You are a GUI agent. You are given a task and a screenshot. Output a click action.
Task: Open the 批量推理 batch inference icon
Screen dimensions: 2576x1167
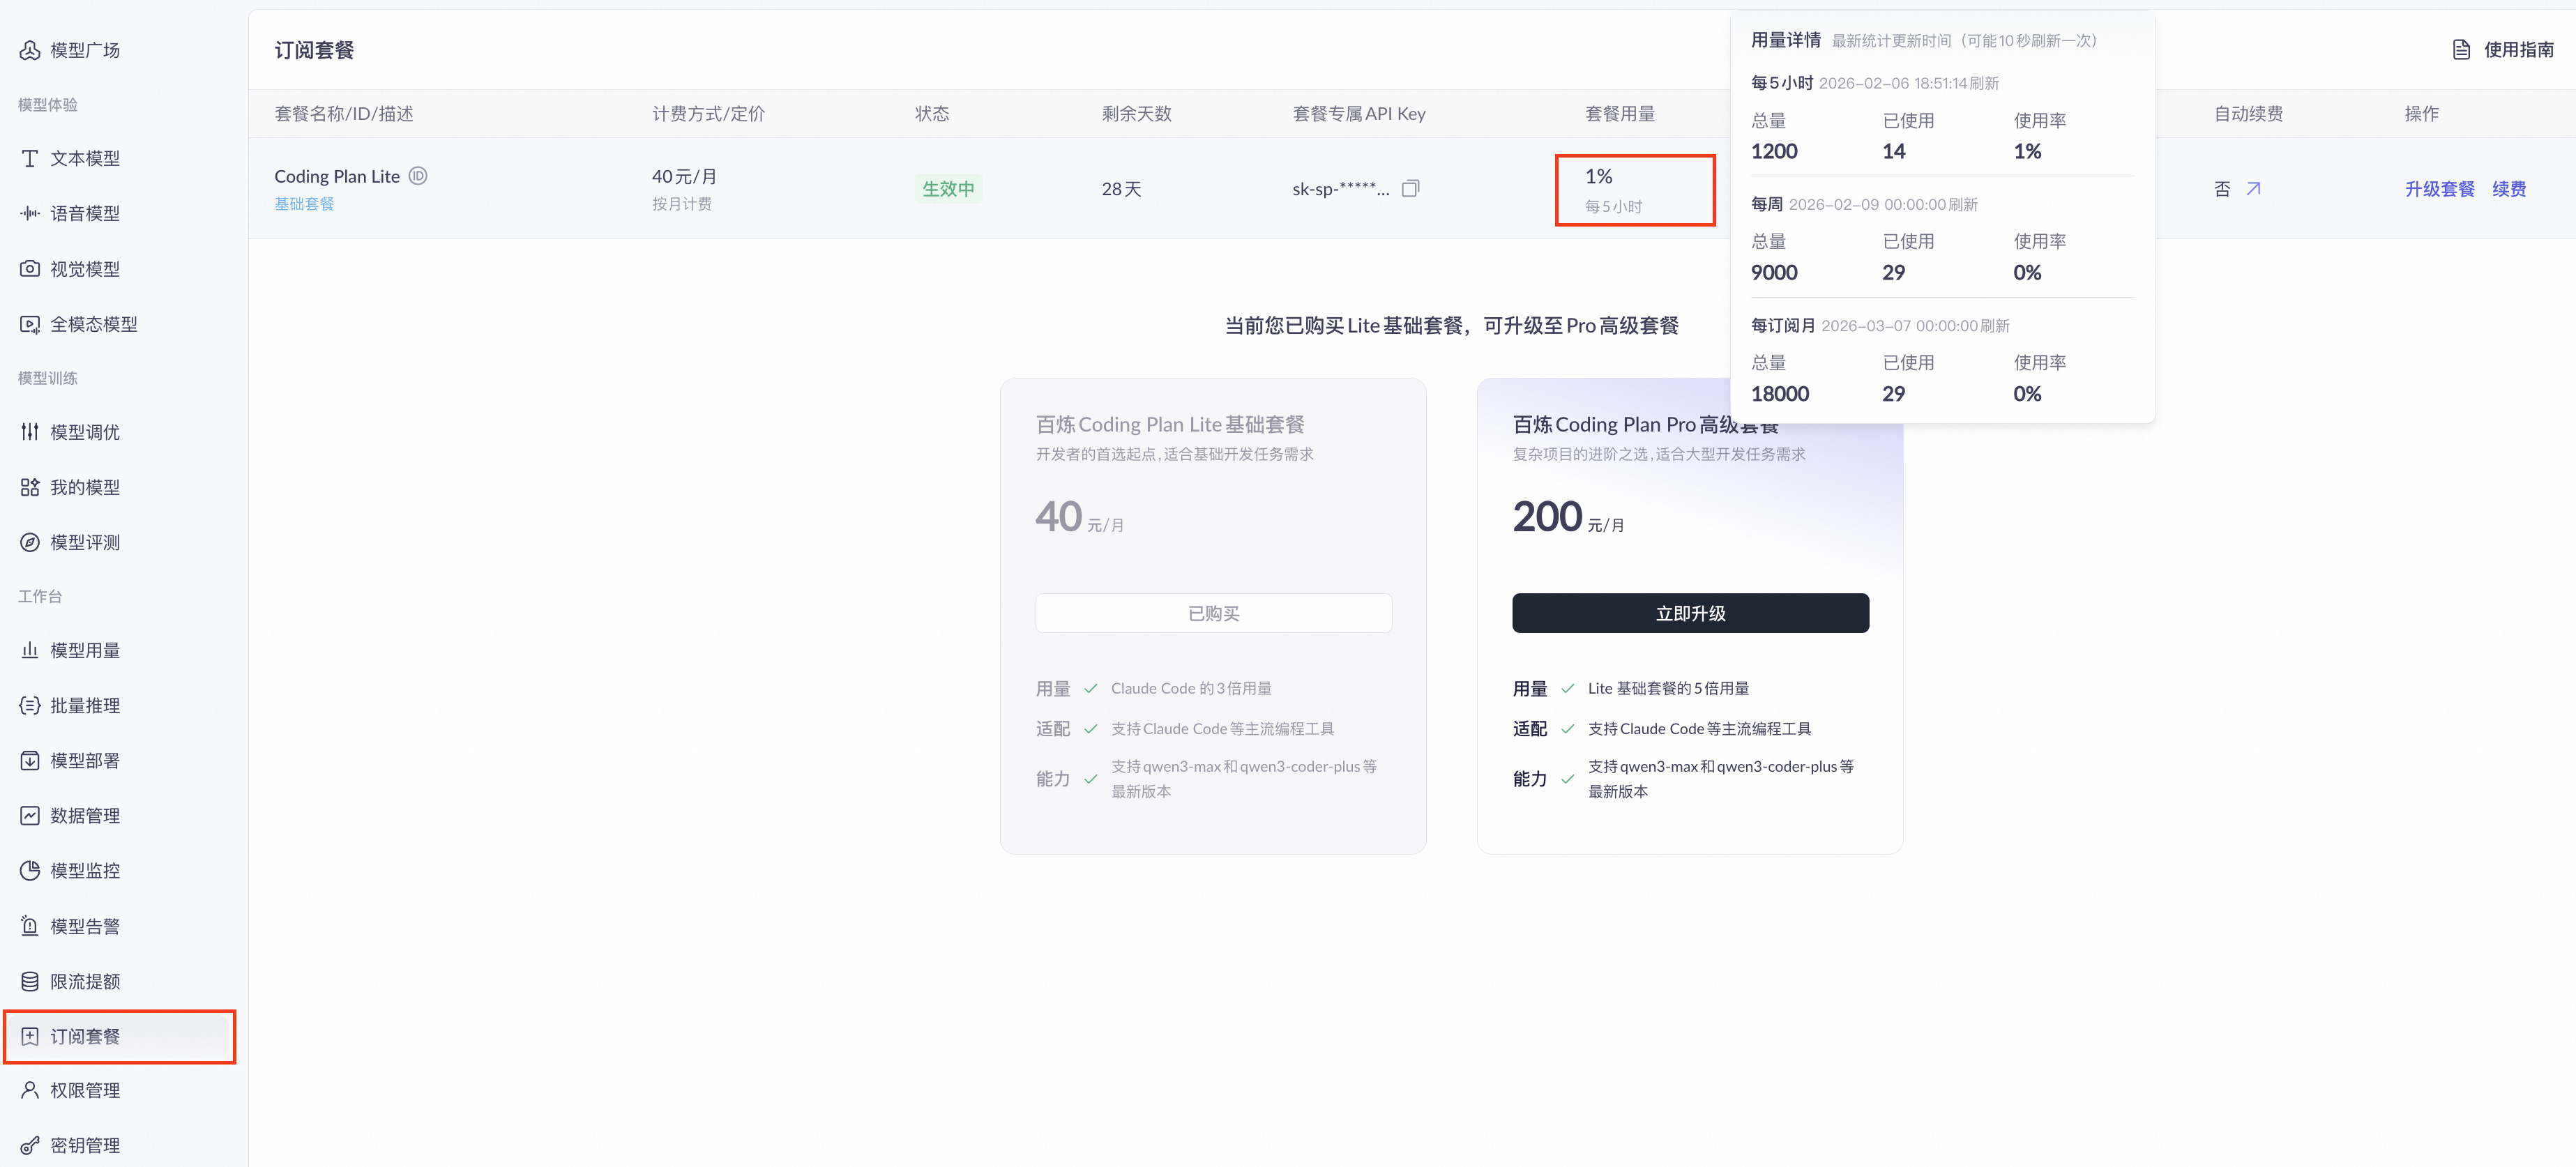(29, 705)
